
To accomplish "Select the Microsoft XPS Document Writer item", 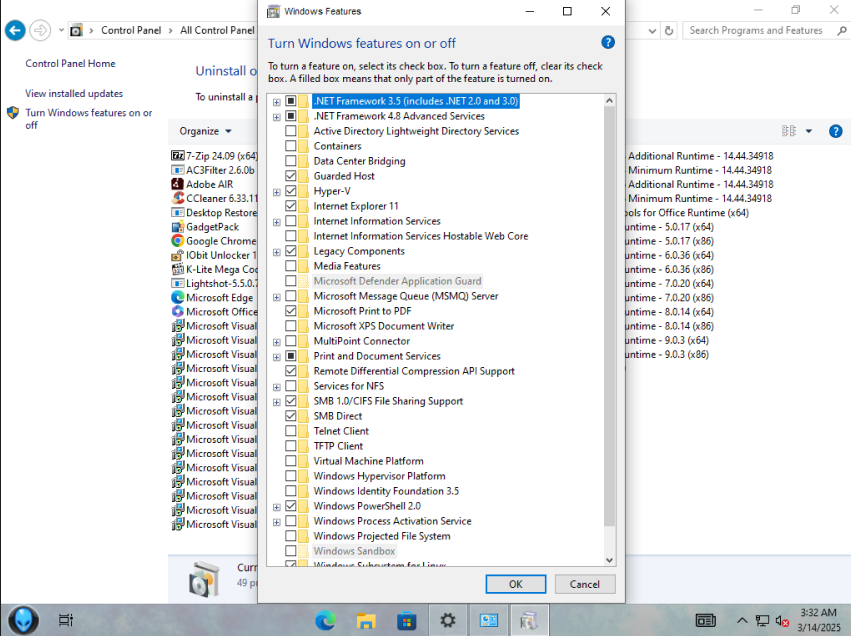I will (383, 326).
